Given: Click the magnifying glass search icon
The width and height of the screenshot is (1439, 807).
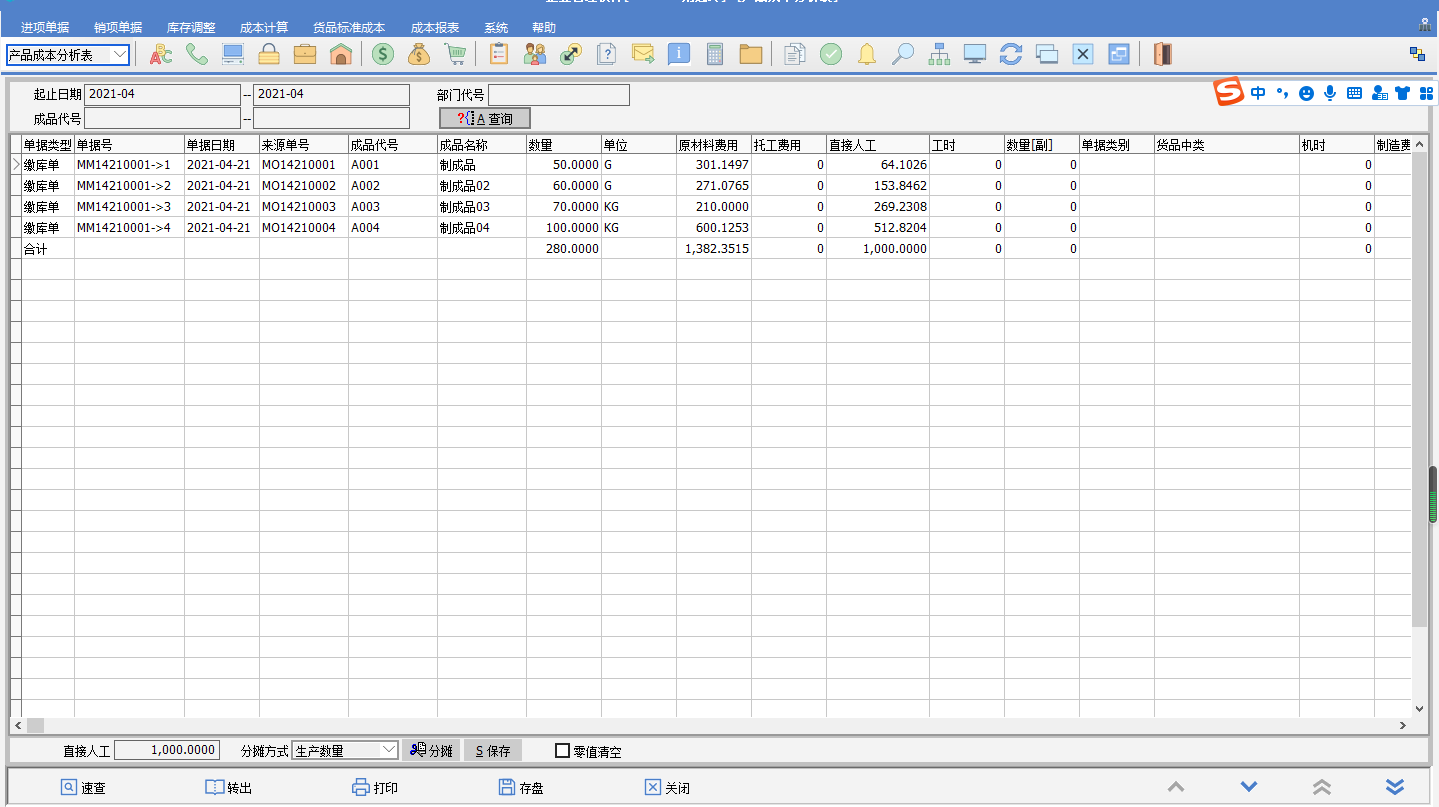Looking at the screenshot, I should (x=903, y=54).
